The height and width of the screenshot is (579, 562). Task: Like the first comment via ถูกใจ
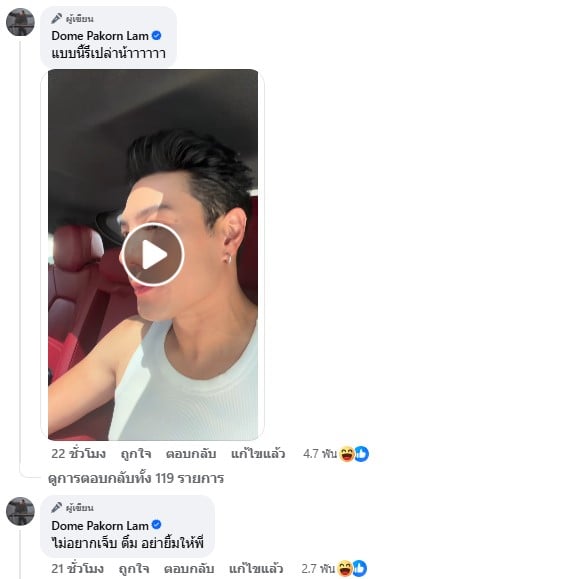[136, 454]
